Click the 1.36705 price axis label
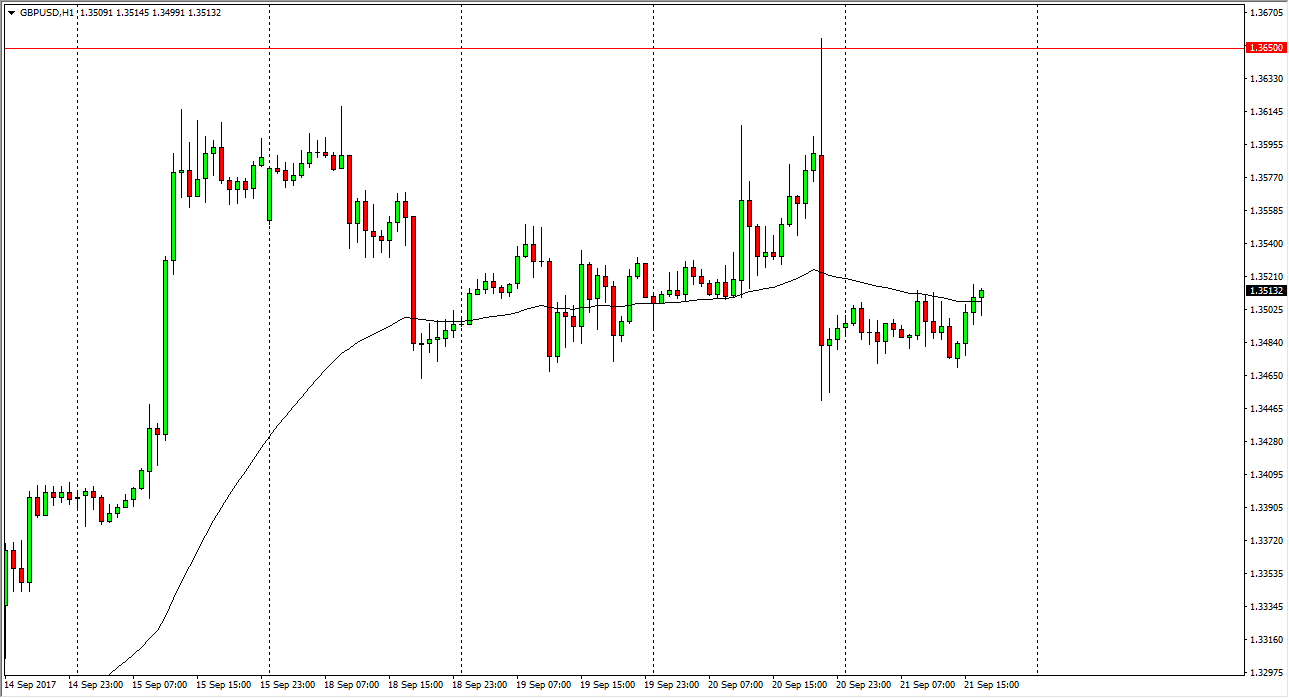Image resolution: width=1289 pixels, height=698 pixels. 1266,13
